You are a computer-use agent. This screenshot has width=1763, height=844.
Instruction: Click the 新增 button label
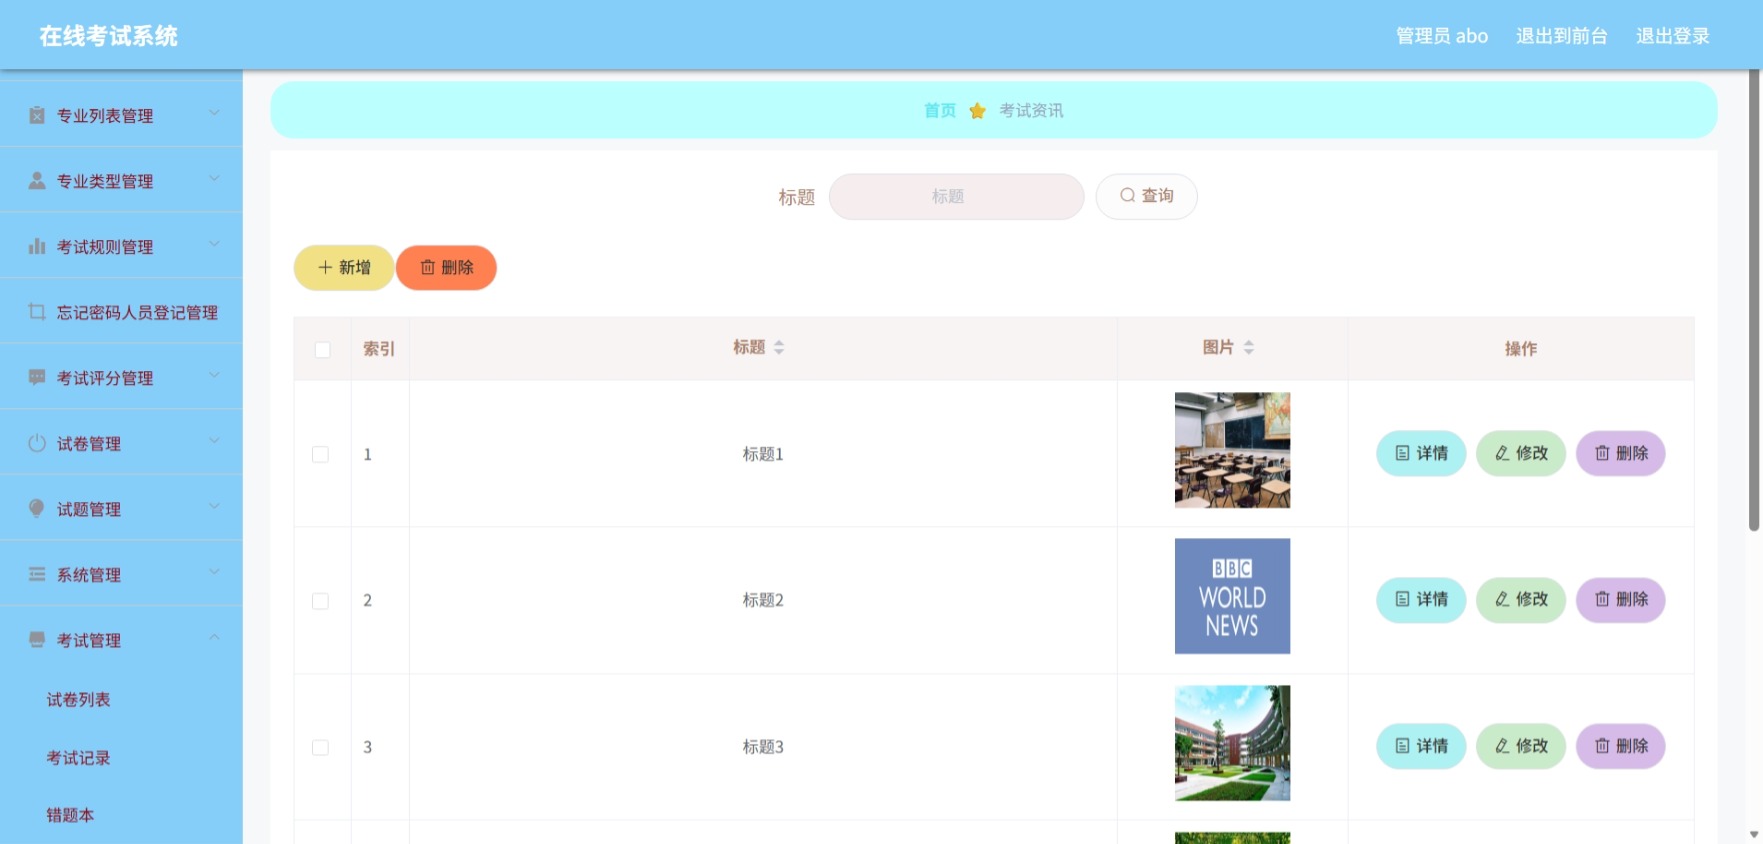tap(355, 267)
